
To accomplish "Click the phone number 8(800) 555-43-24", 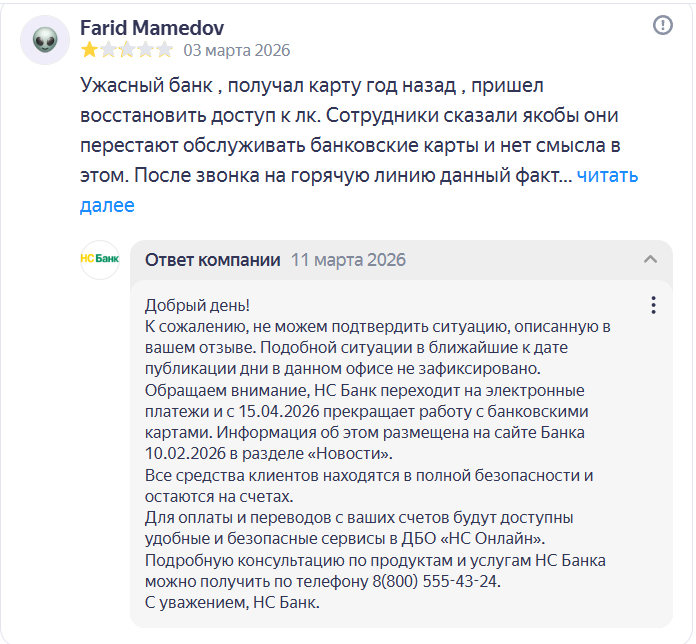I will click(435, 581).
